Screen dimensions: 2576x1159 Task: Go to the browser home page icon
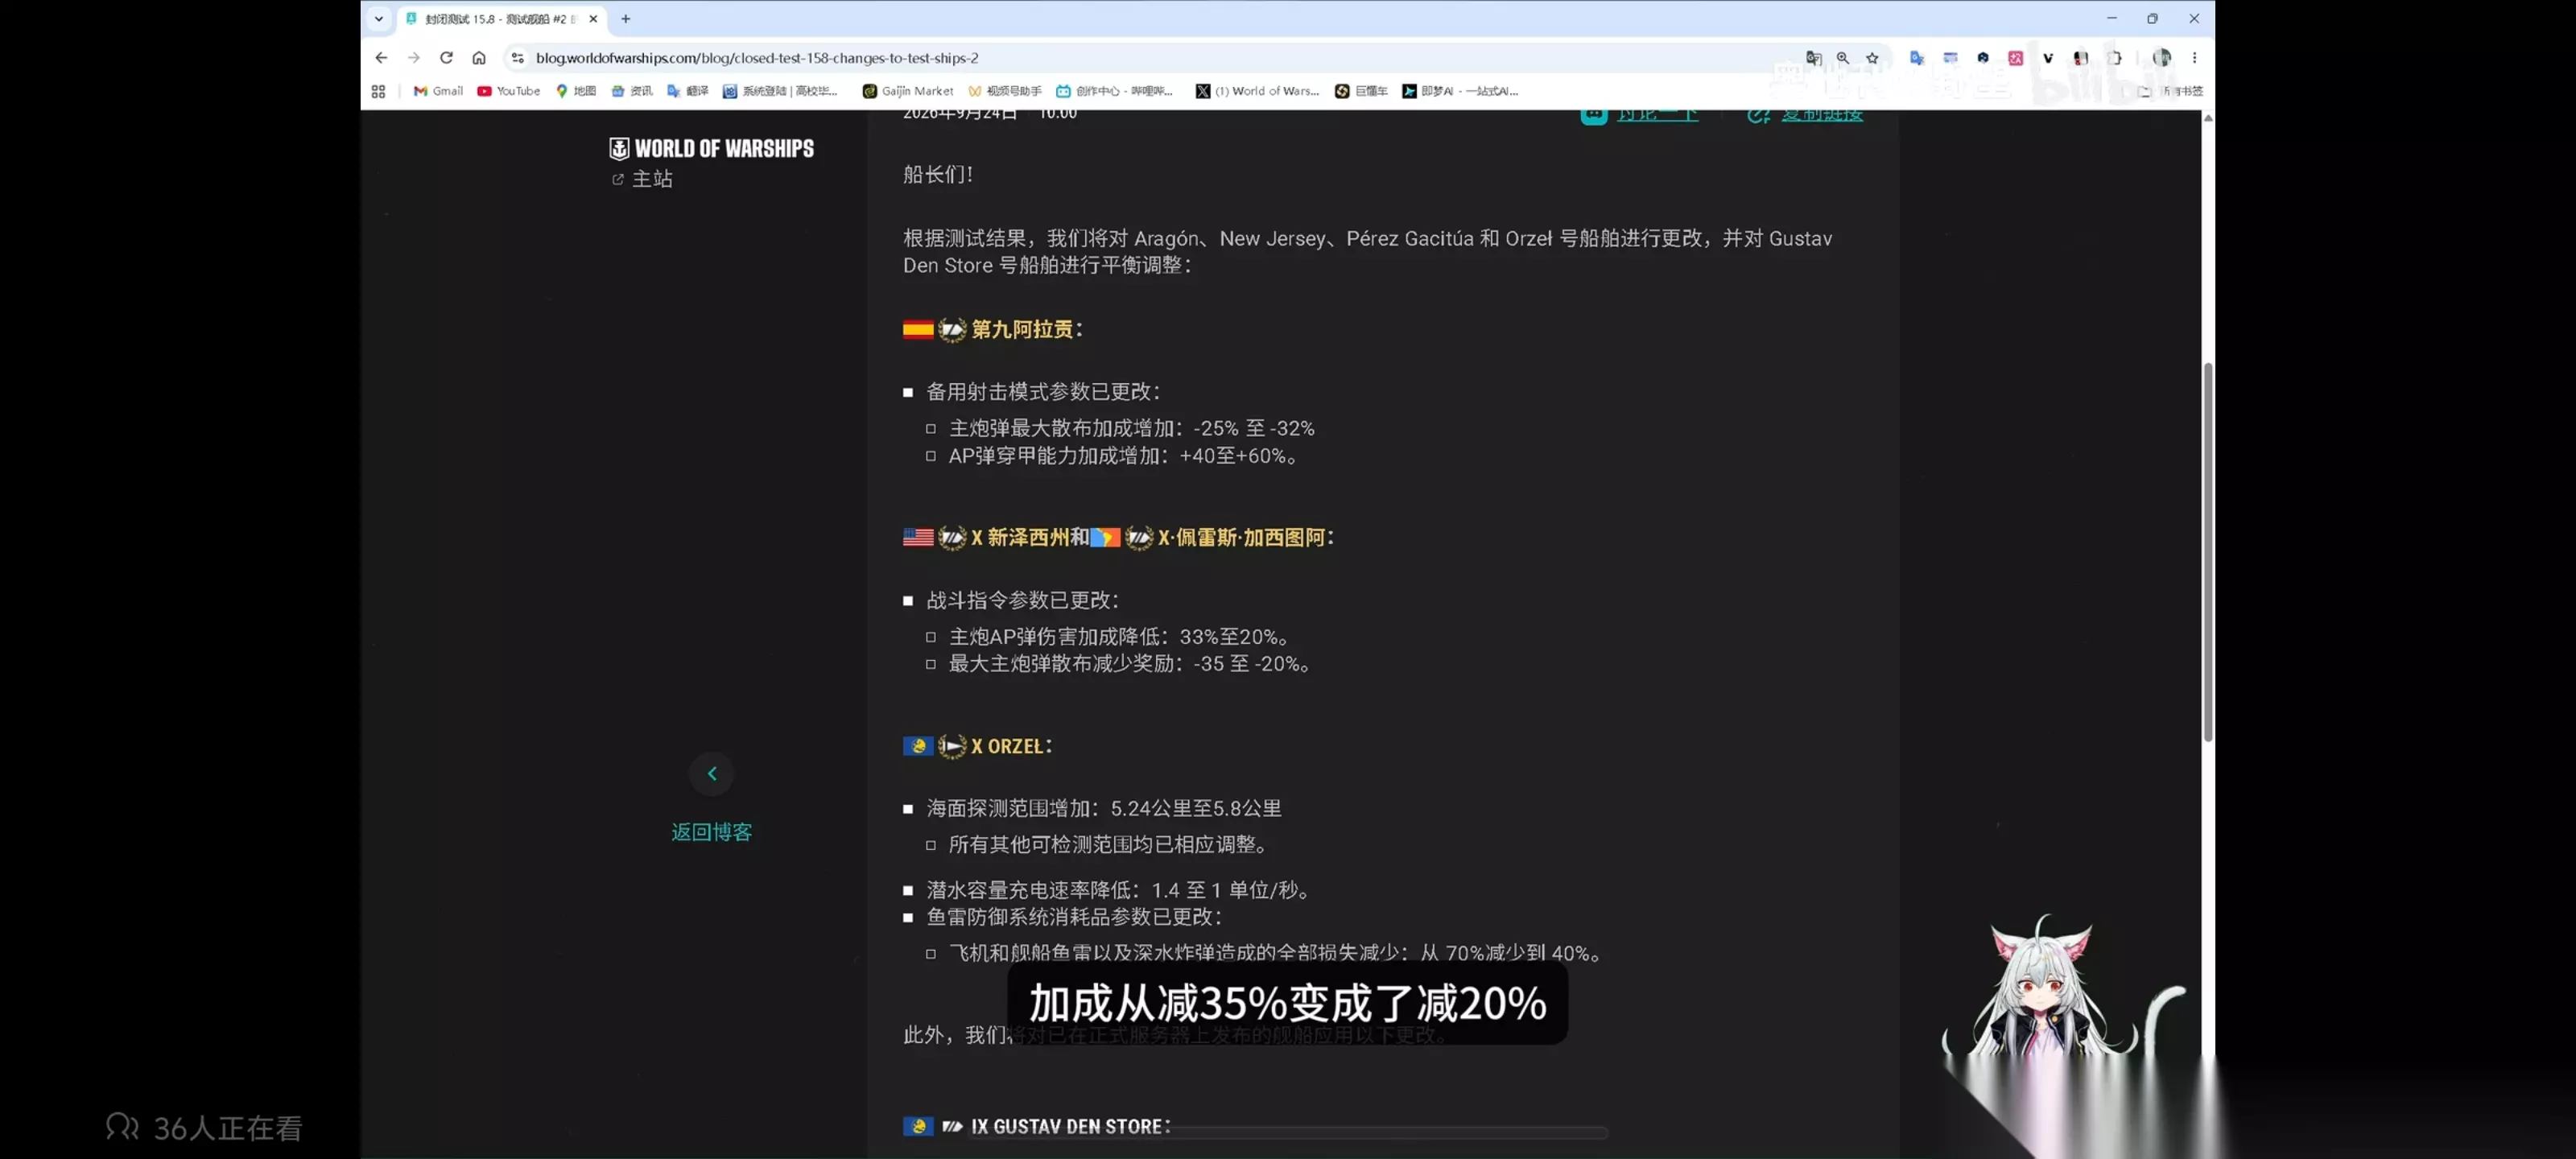pyautogui.click(x=479, y=58)
